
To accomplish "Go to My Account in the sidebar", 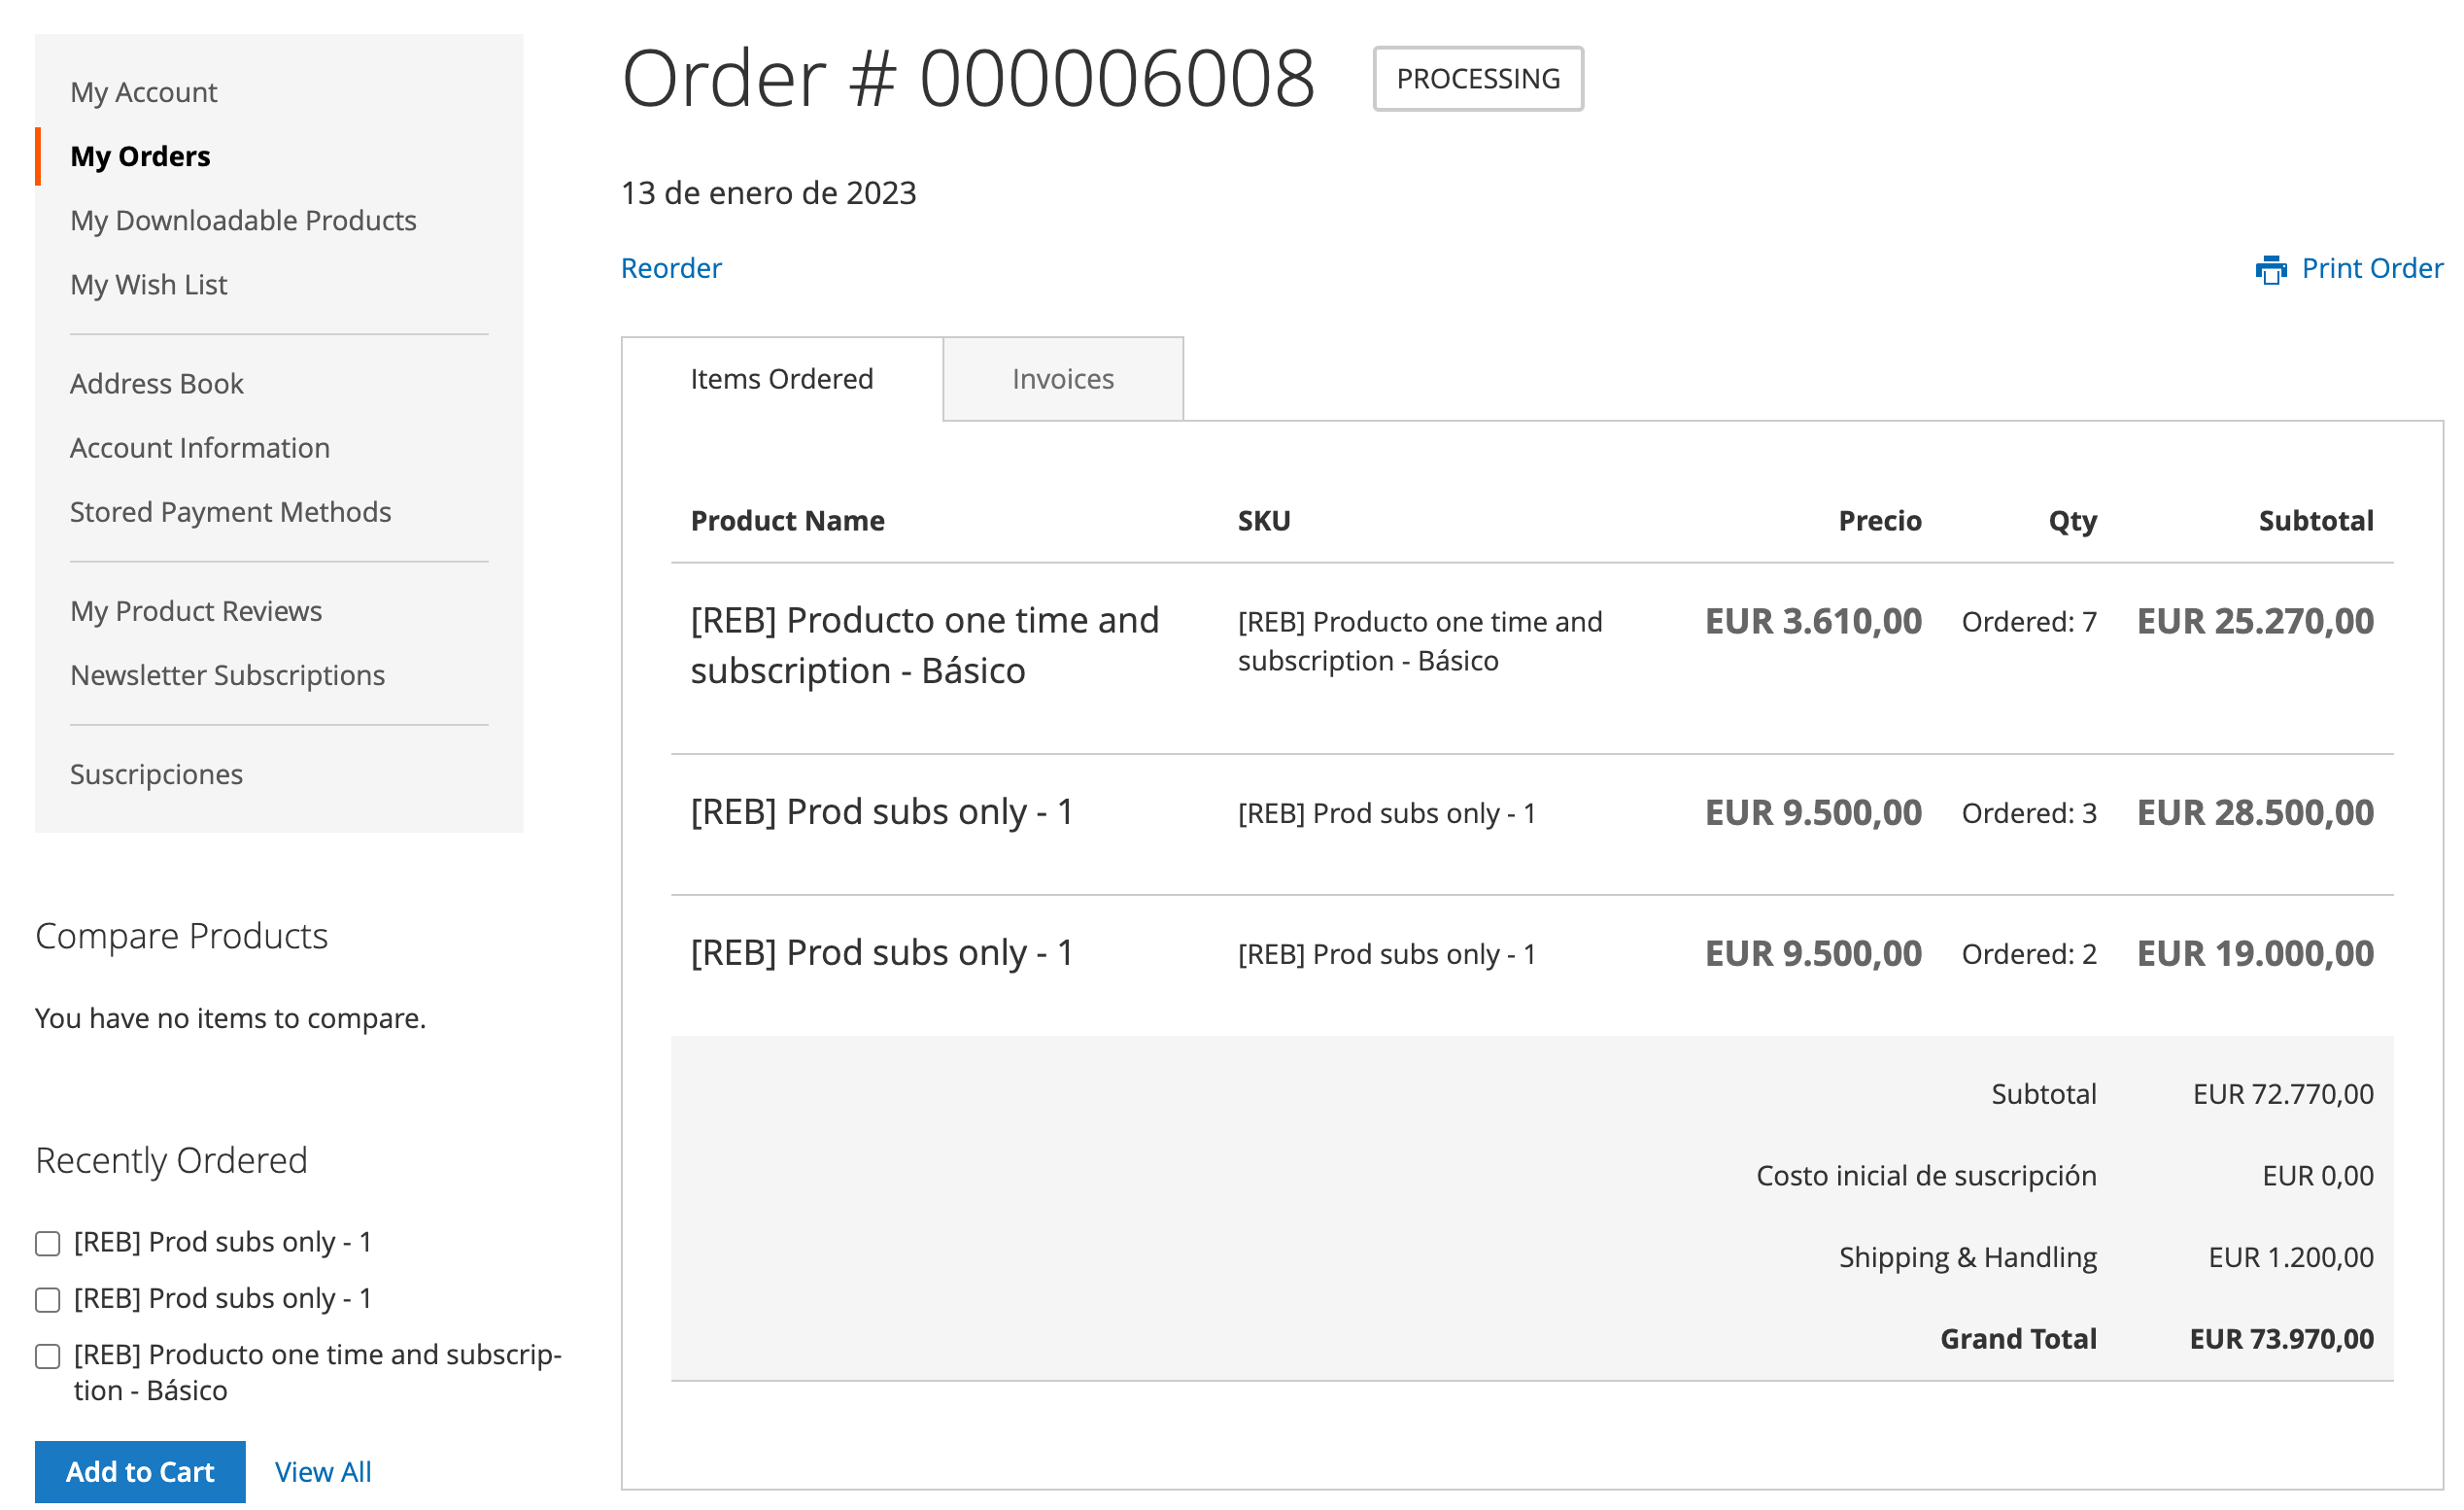I will [x=143, y=92].
